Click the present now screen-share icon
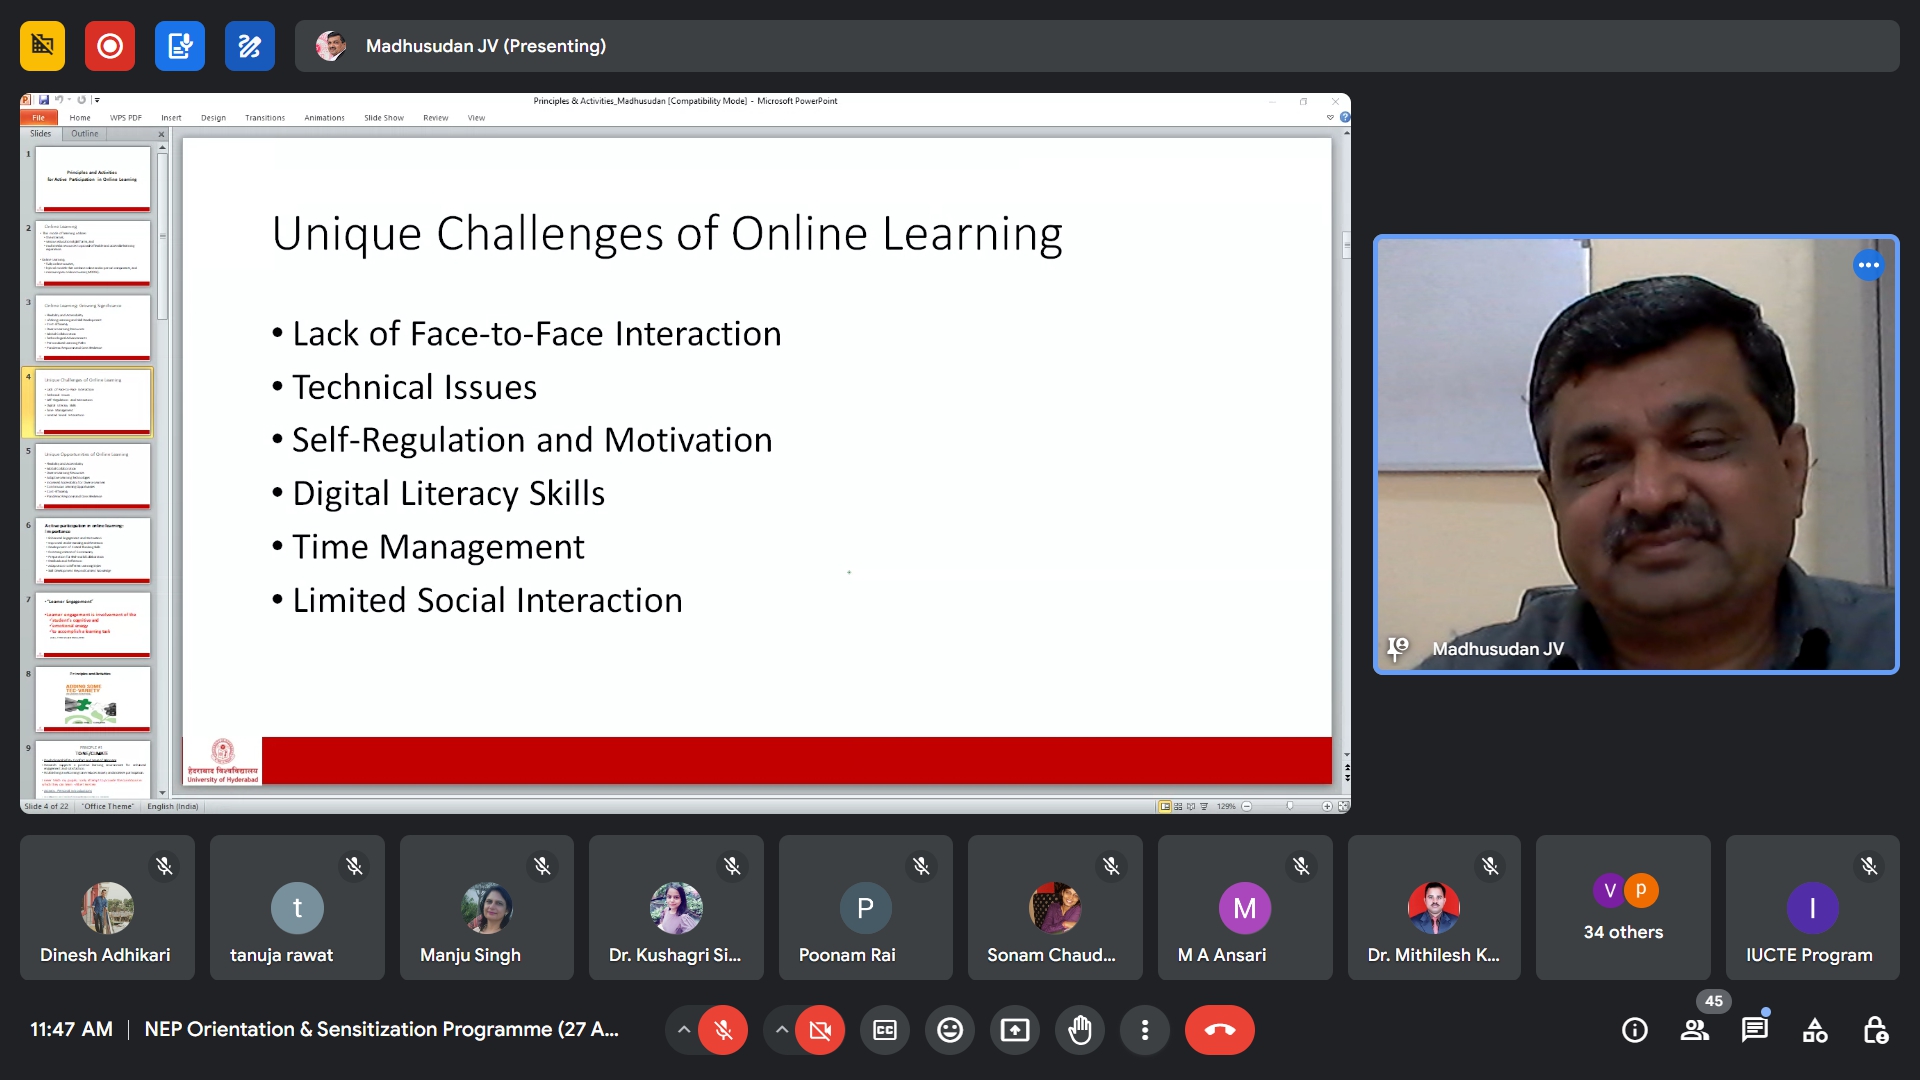Screen dimensions: 1920x1080 1015,1030
